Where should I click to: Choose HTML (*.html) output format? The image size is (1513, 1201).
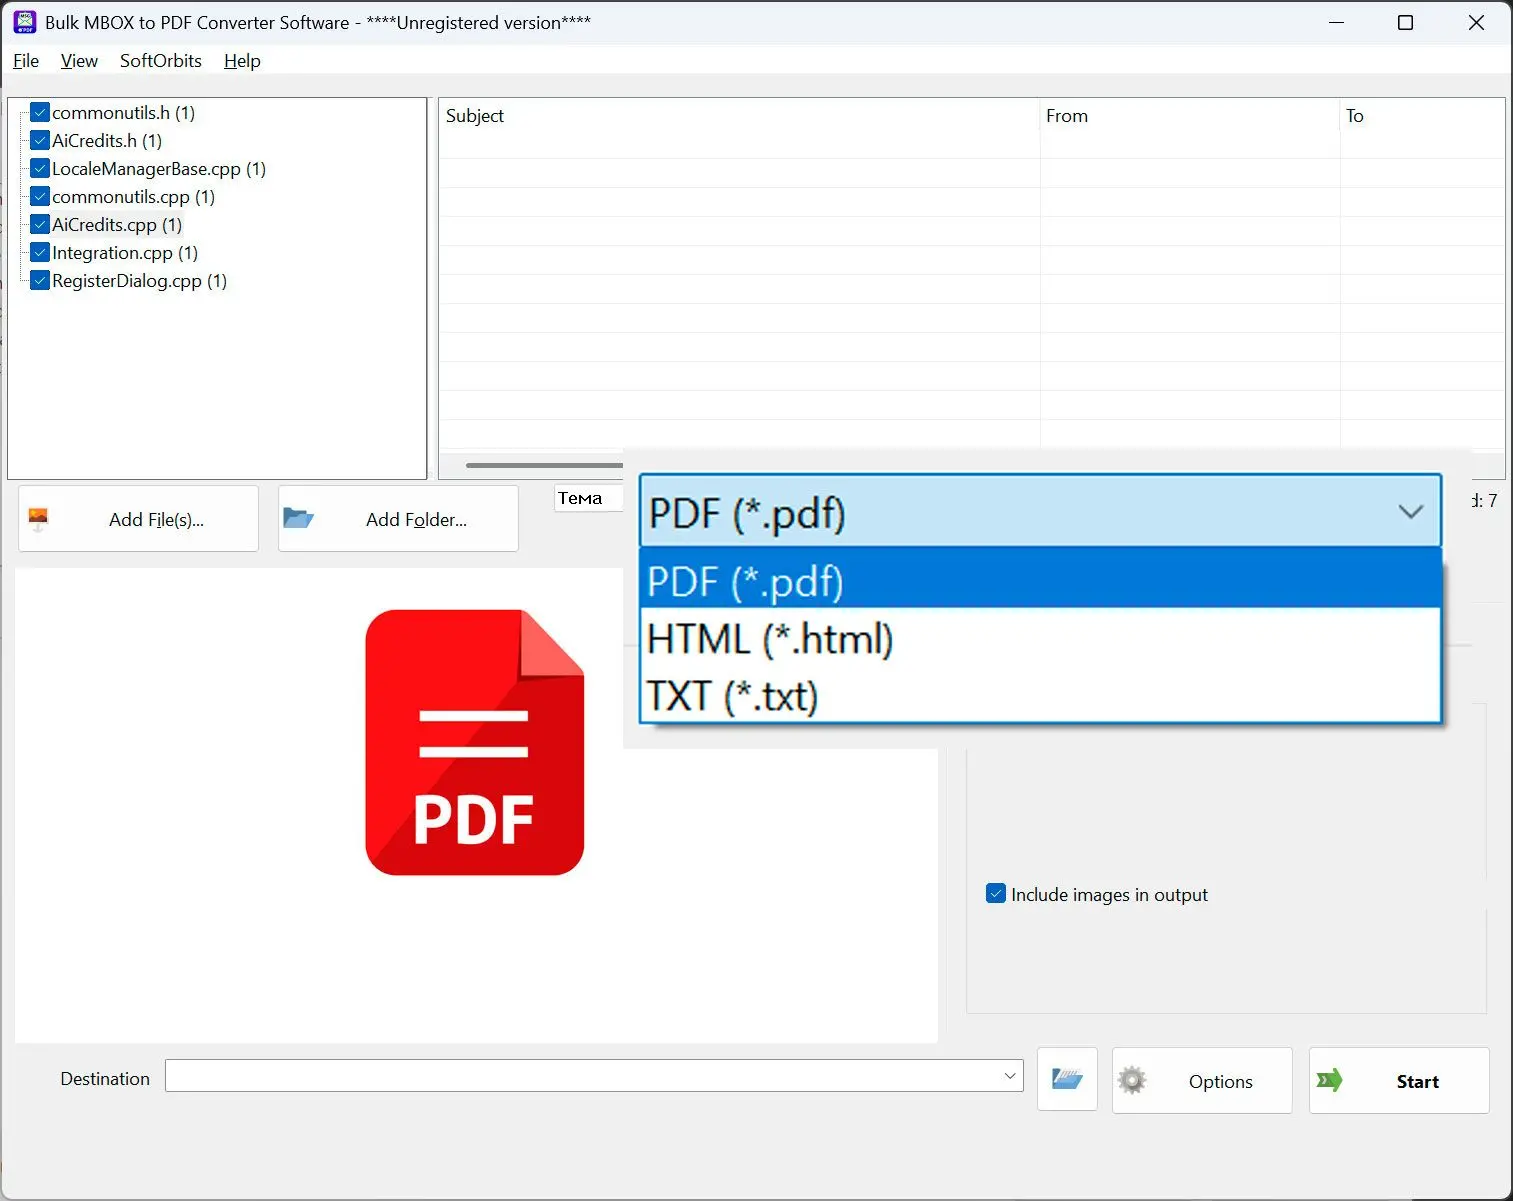pos(1040,638)
